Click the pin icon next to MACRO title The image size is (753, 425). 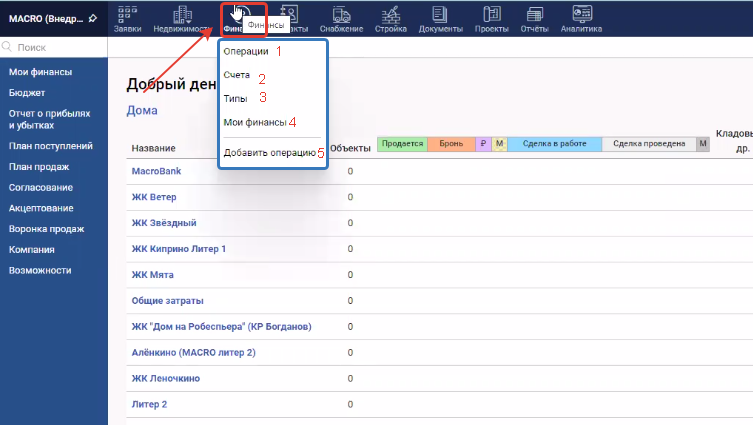[92, 18]
